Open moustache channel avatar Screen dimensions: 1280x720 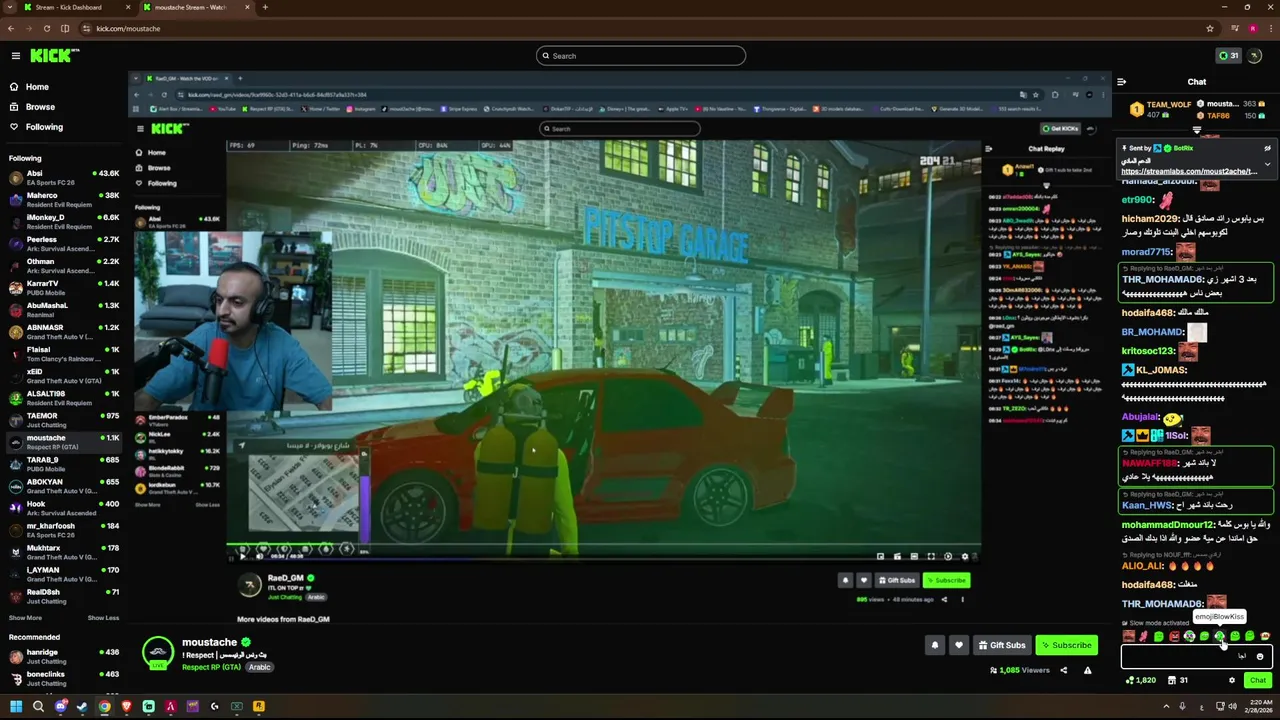[157, 653]
